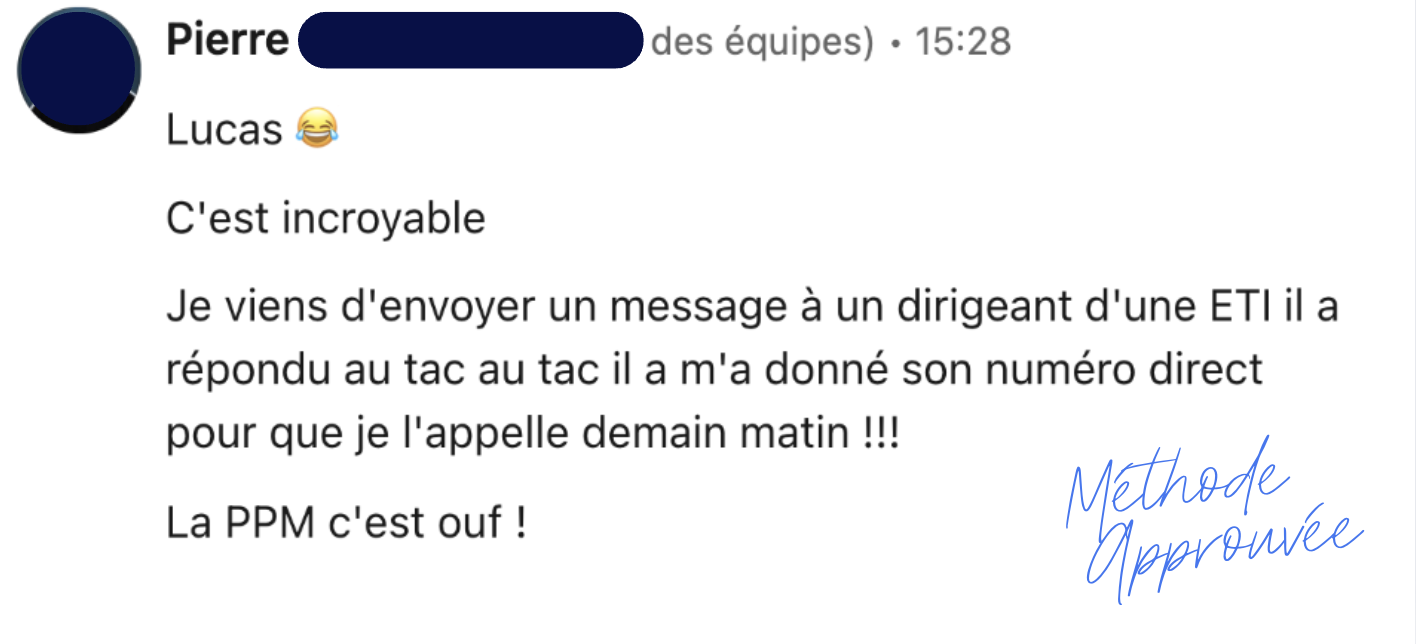Viewport: 1416px width, 644px height.
Task: Click the dot separator before the timestamp
Action: [x=893, y=43]
